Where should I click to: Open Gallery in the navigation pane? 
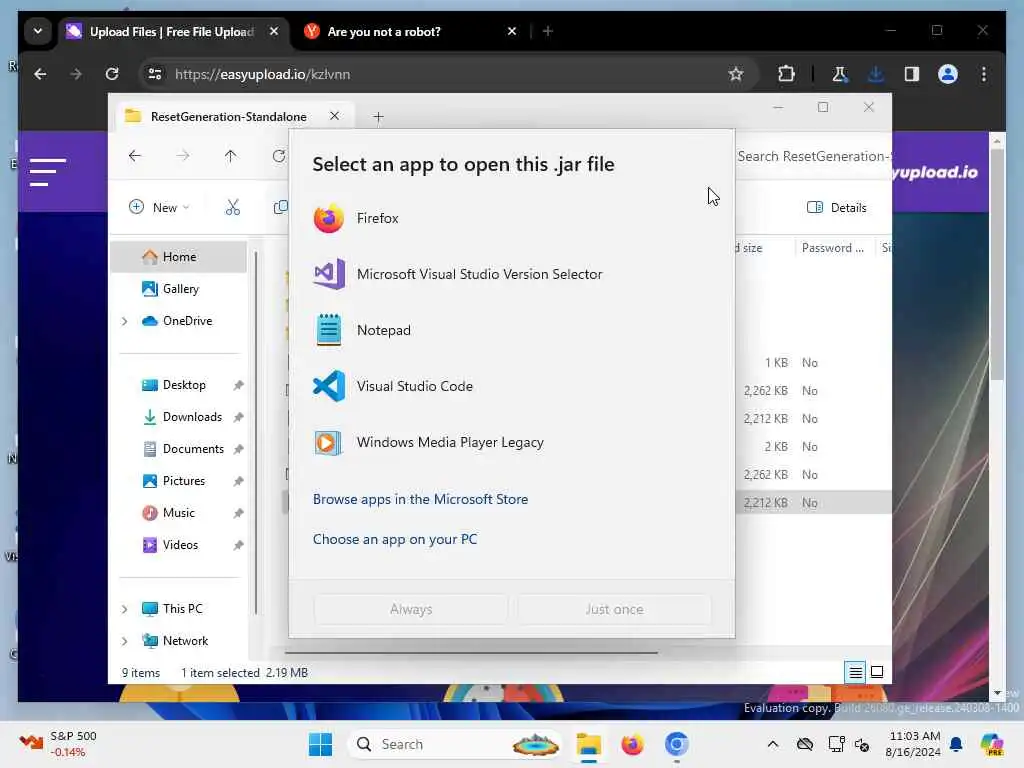click(x=179, y=289)
